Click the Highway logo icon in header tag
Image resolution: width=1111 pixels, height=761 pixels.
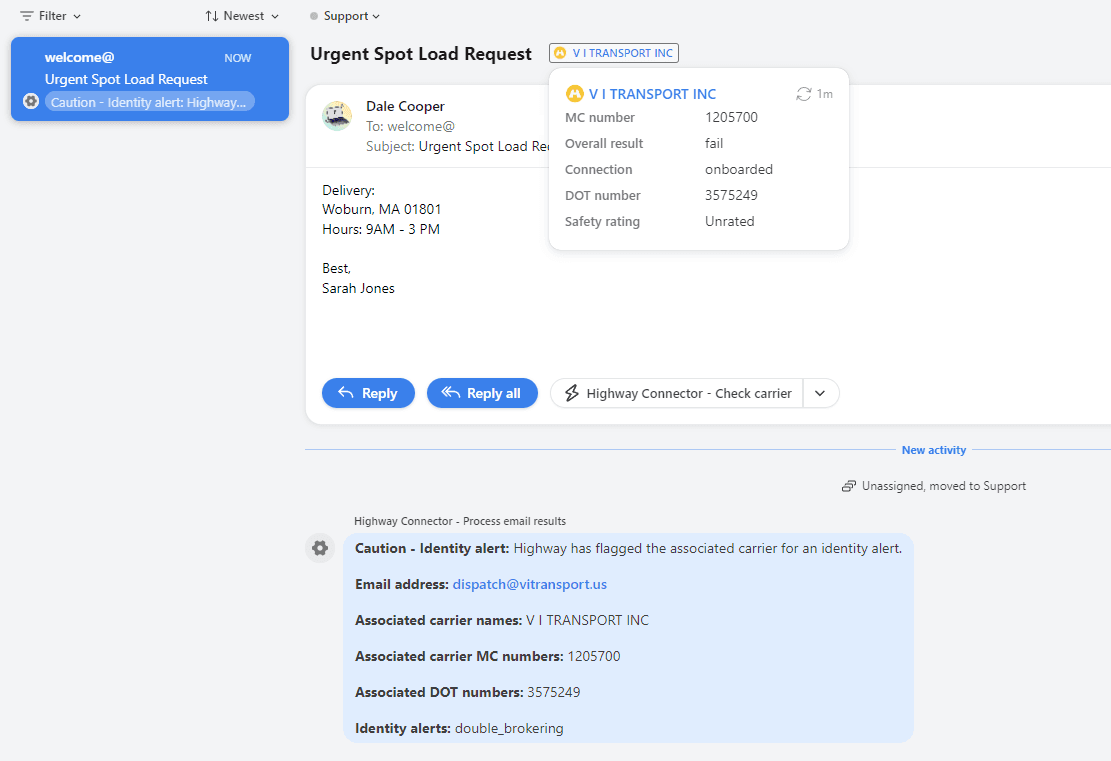click(x=560, y=53)
